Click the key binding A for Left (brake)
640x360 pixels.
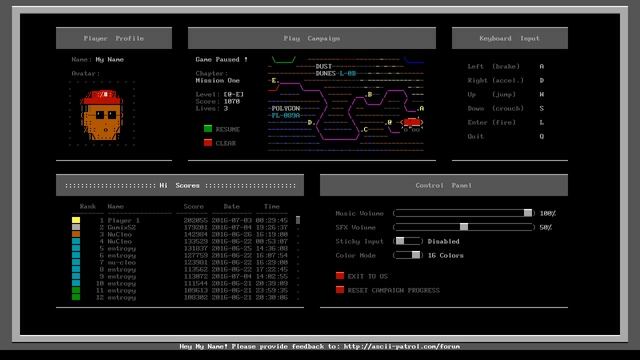542,66
